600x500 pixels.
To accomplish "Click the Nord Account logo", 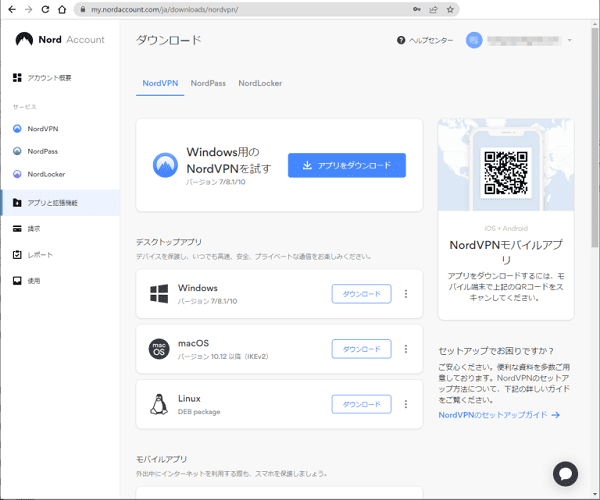I will [60, 39].
